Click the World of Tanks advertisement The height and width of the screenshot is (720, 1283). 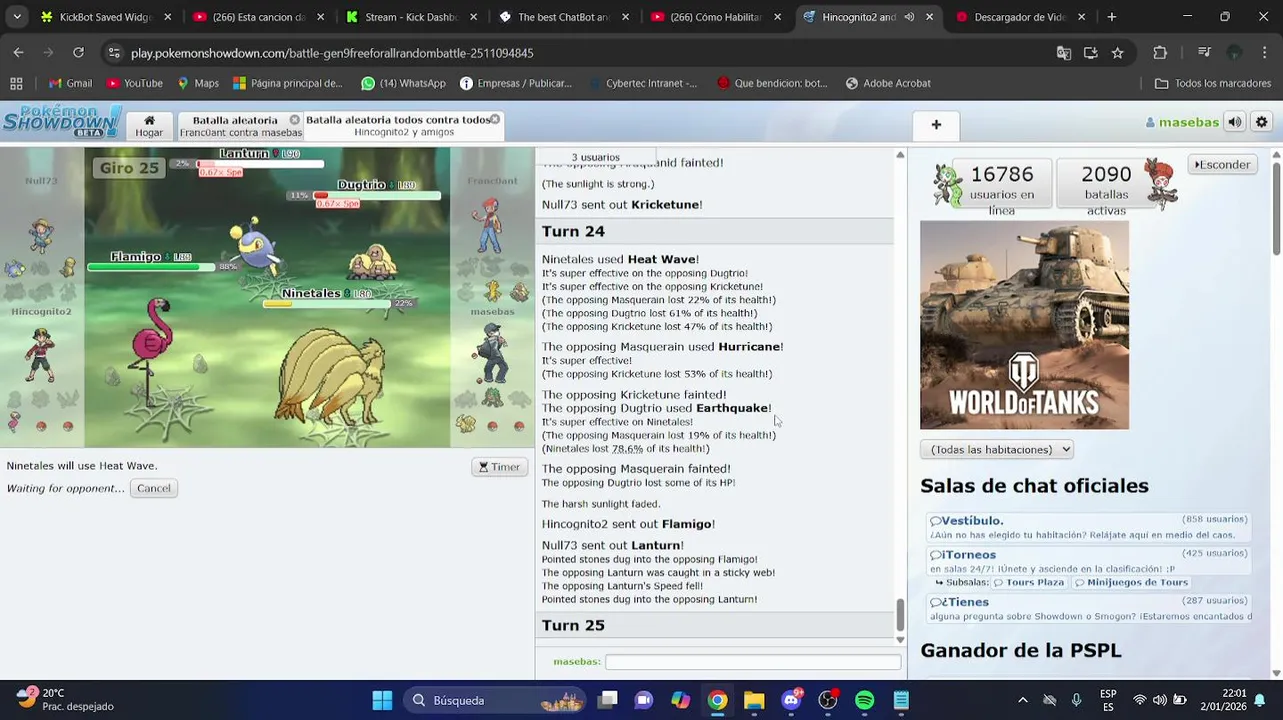[x=1024, y=325]
